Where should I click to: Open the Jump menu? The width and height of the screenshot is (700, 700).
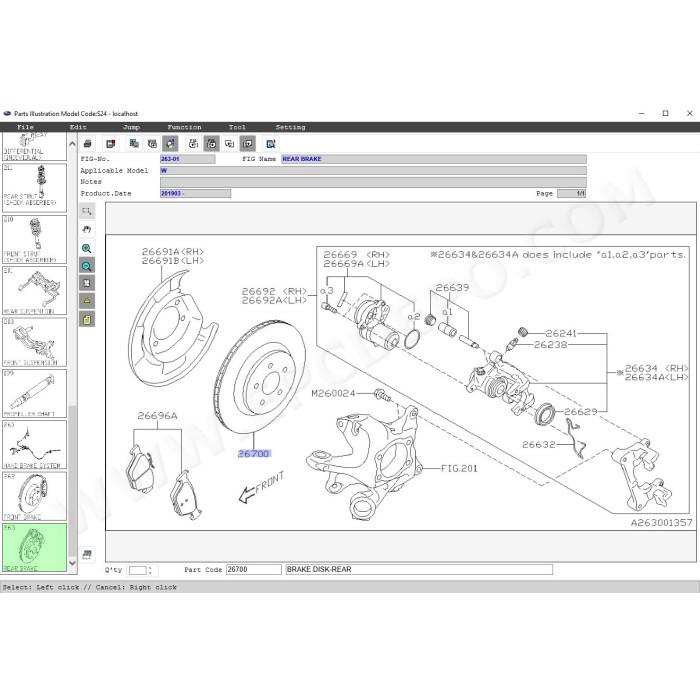point(131,127)
